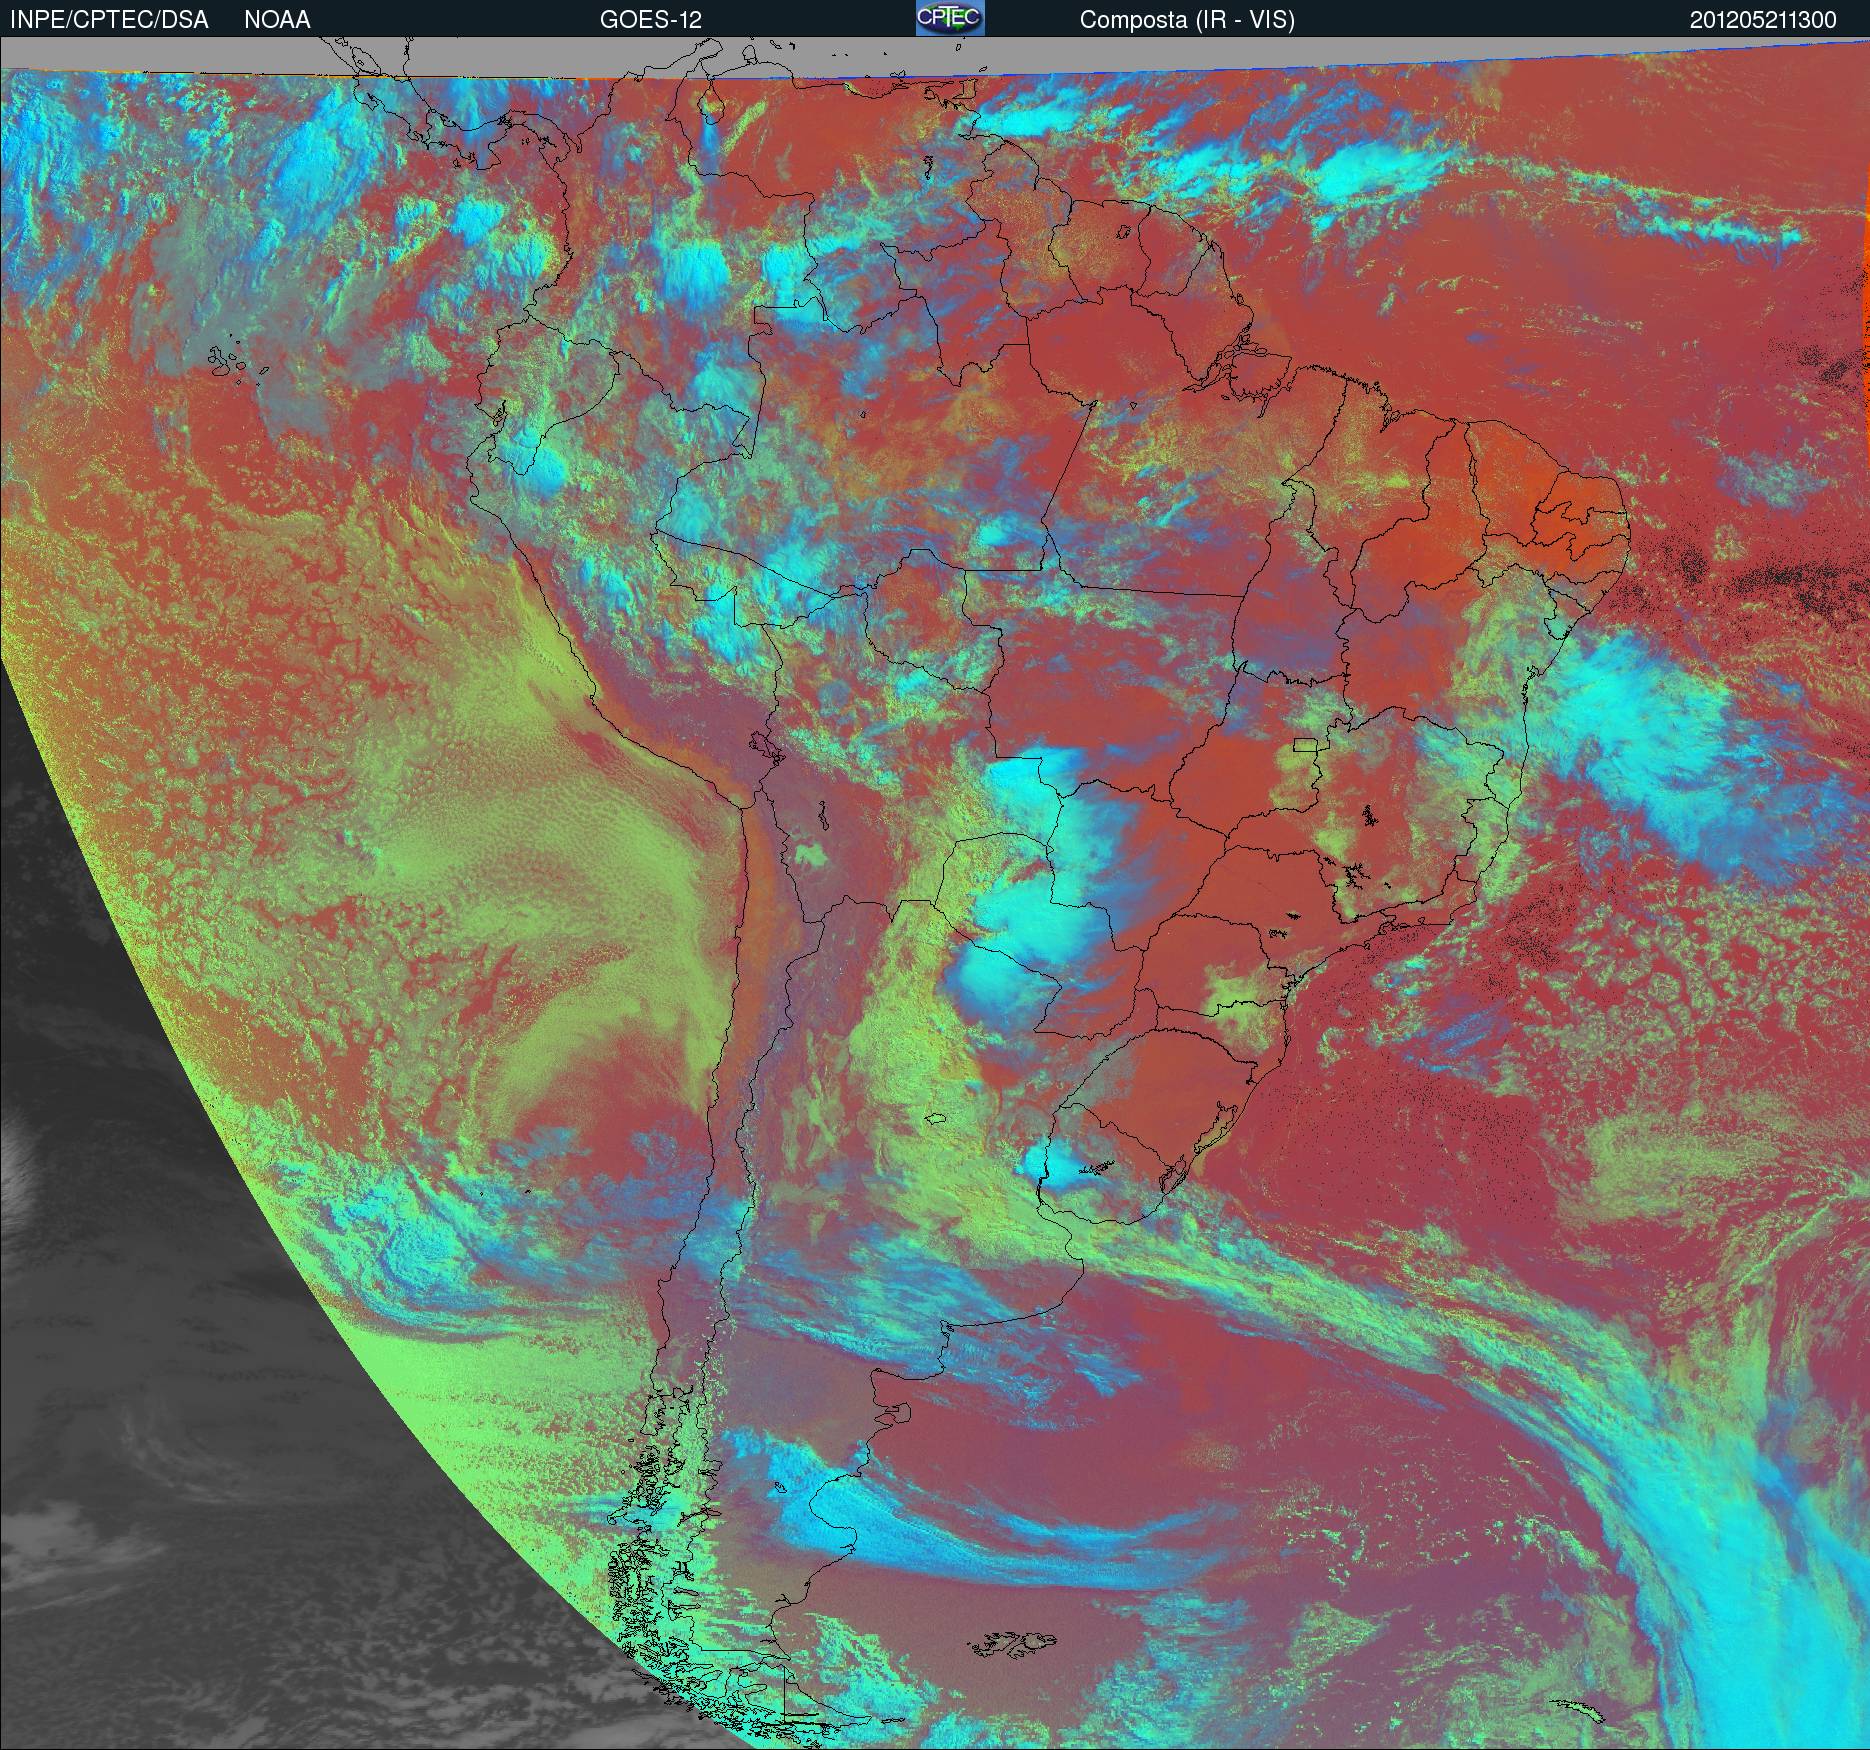Click the INPE/CPTEC/DSA header label
Viewport: 1870px width, 1750px height.
109,20
